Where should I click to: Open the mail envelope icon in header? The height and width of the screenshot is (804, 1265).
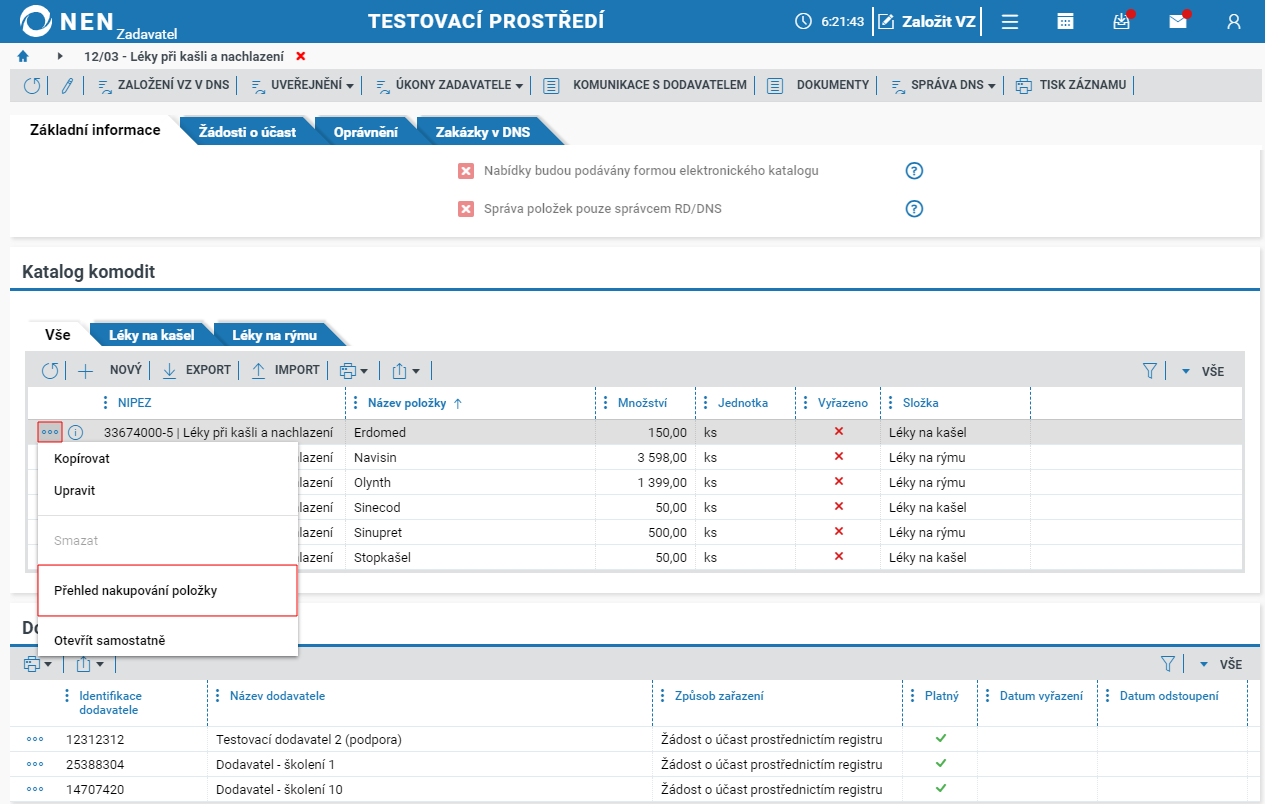[x=1178, y=21]
